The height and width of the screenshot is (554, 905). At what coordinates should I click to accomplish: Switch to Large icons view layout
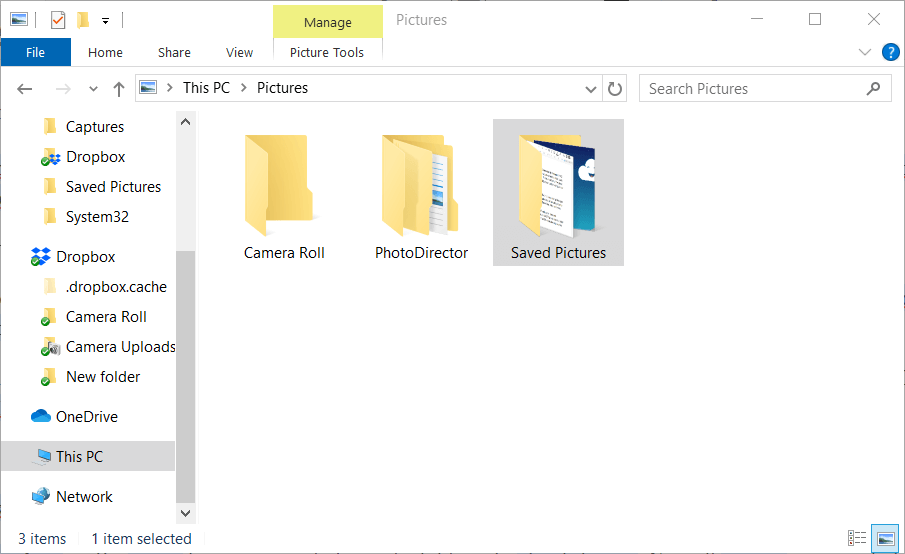click(x=884, y=539)
